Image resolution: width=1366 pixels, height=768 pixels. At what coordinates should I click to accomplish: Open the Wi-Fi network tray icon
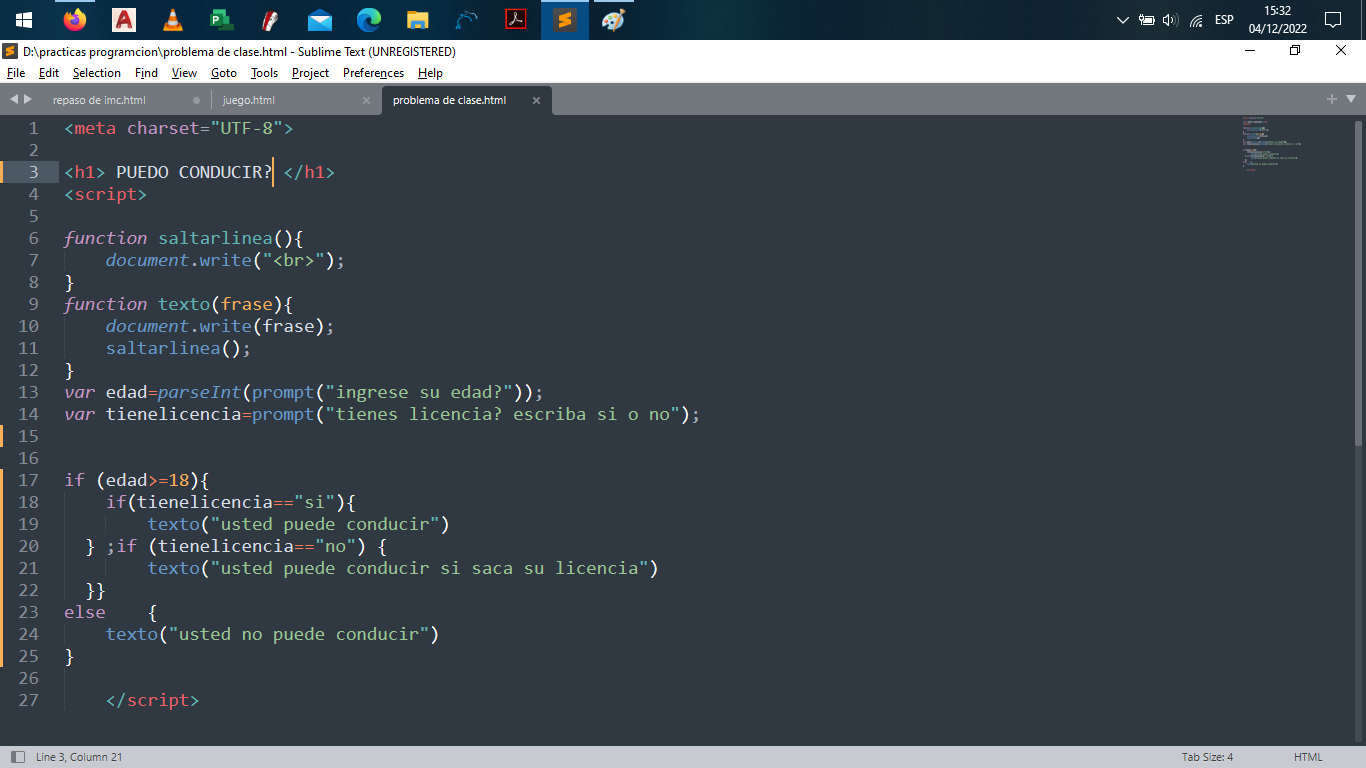tap(1196, 20)
